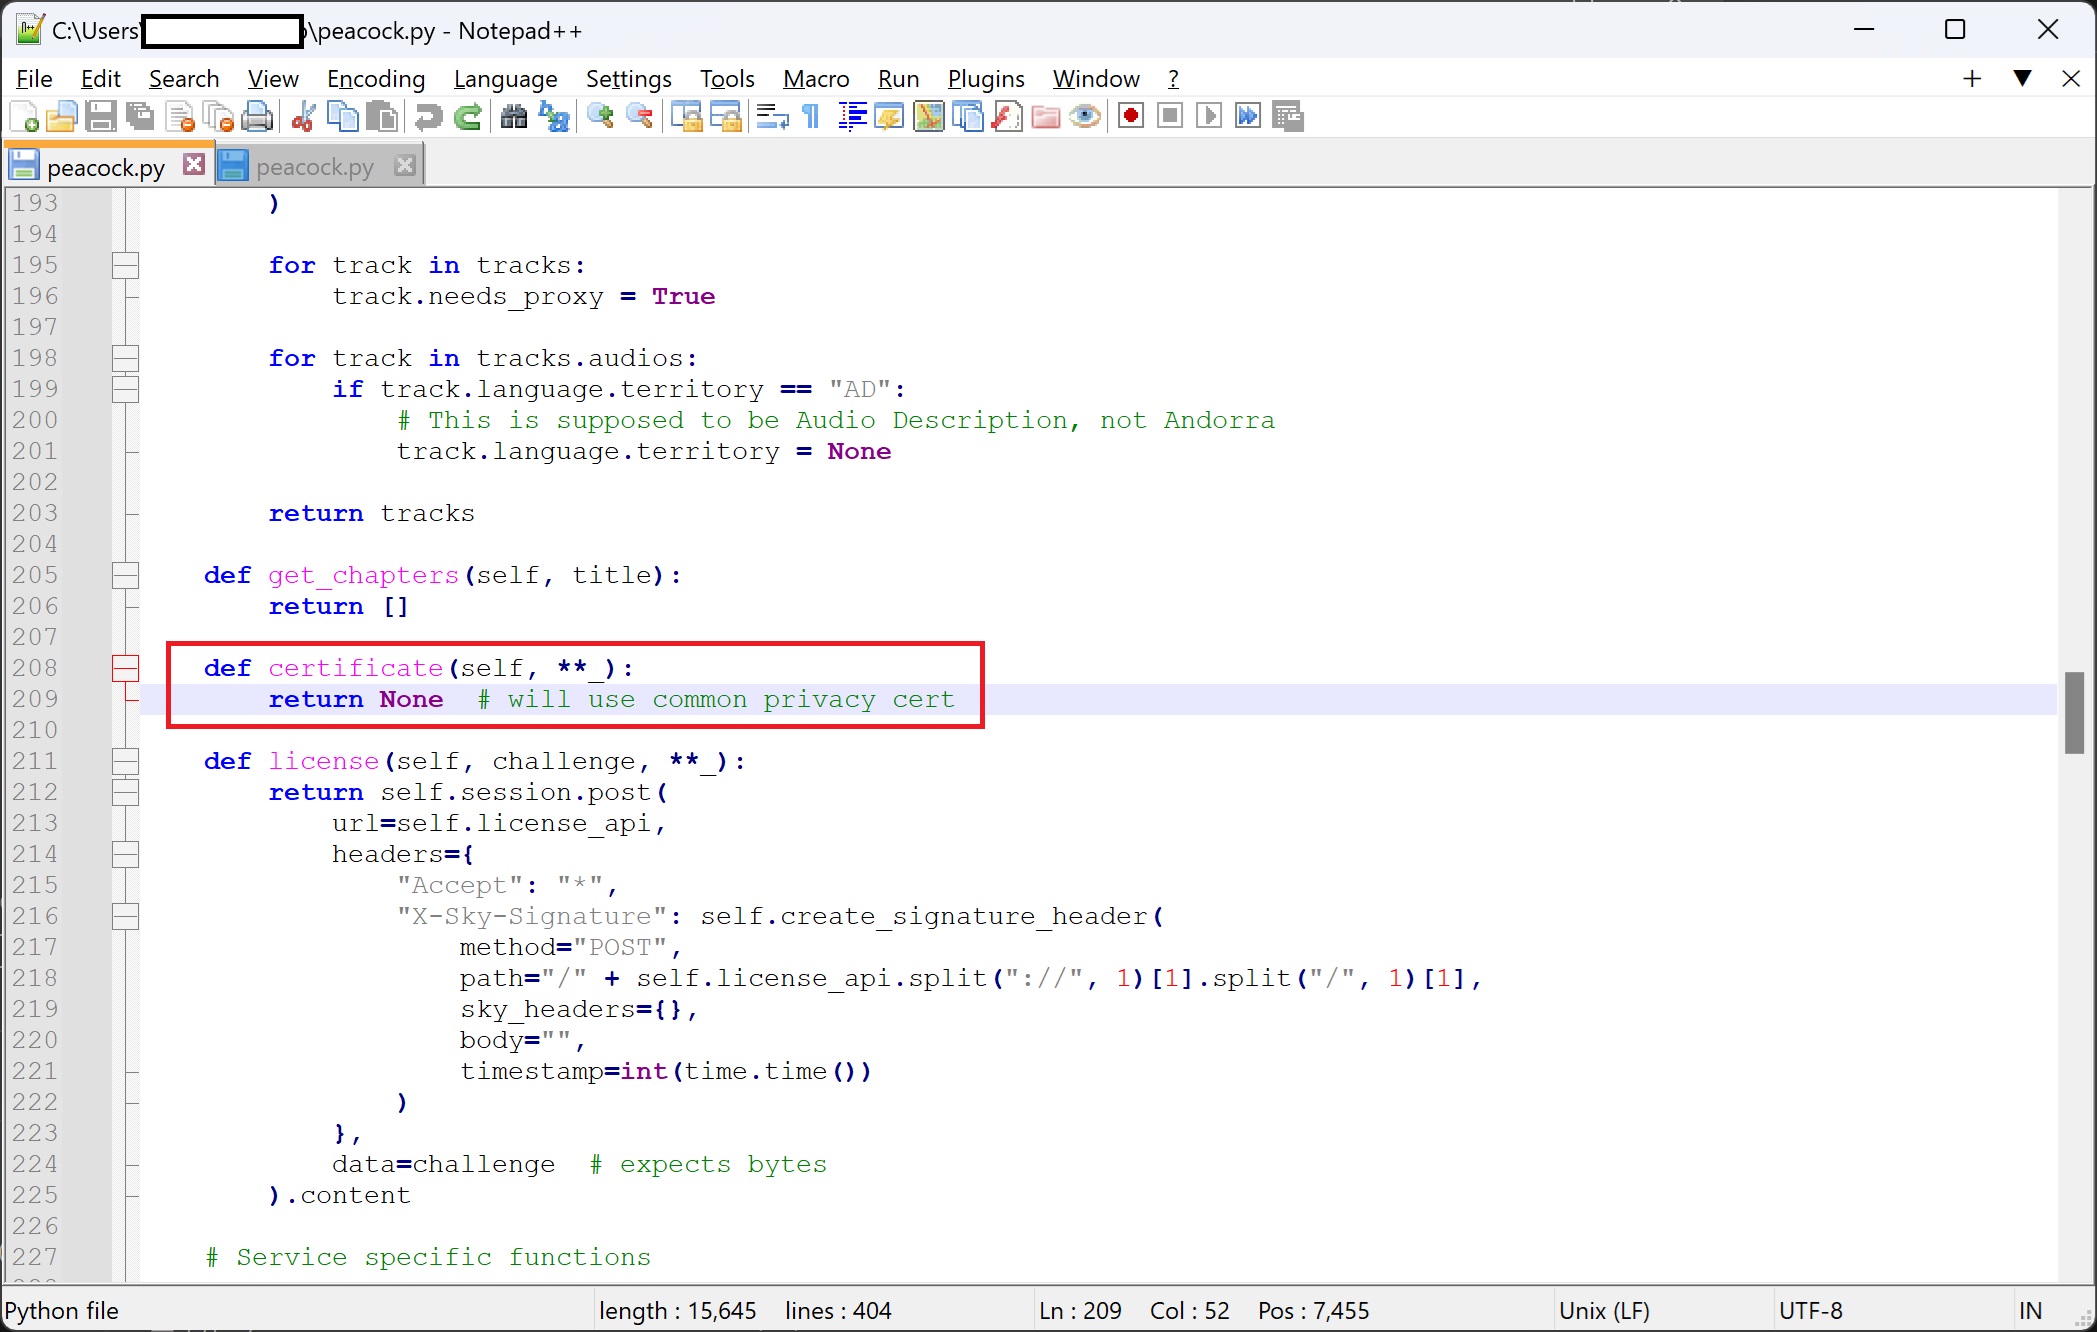Image resolution: width=2097 pixels, height=1332 pixels.
Task: Click the Redo green arrow icon
Action: (468, 117)
